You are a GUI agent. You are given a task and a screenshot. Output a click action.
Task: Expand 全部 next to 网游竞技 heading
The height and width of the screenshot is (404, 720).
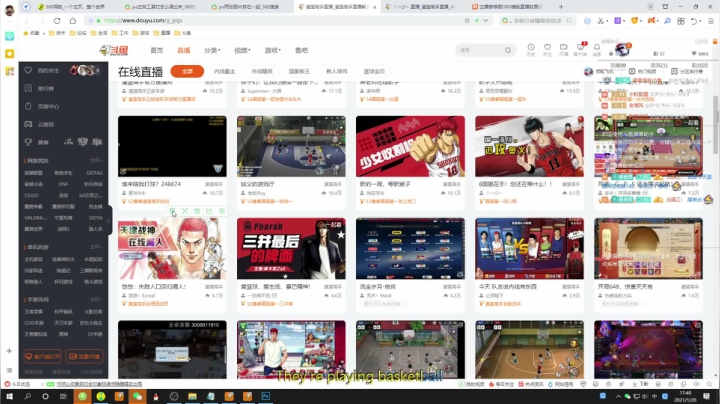[96, 161]
